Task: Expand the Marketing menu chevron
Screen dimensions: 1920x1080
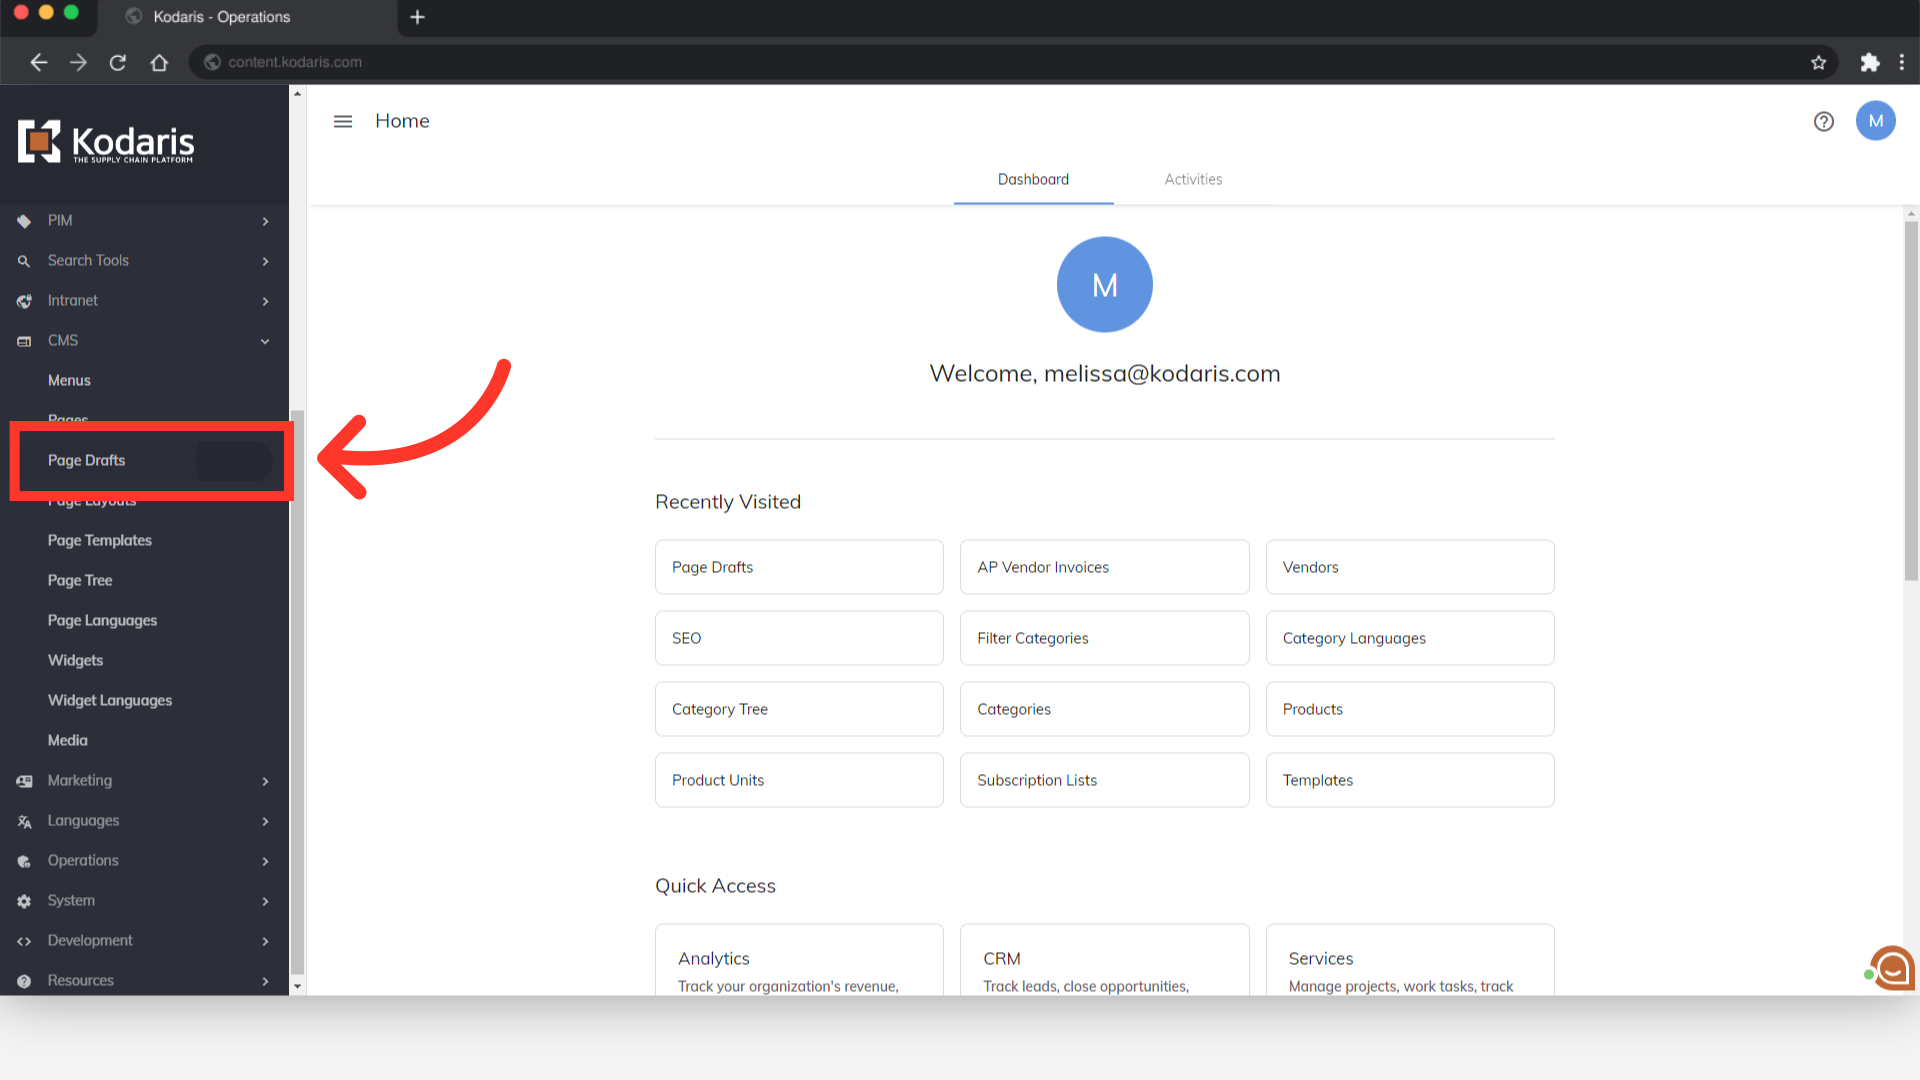Action: pos(265,781)
